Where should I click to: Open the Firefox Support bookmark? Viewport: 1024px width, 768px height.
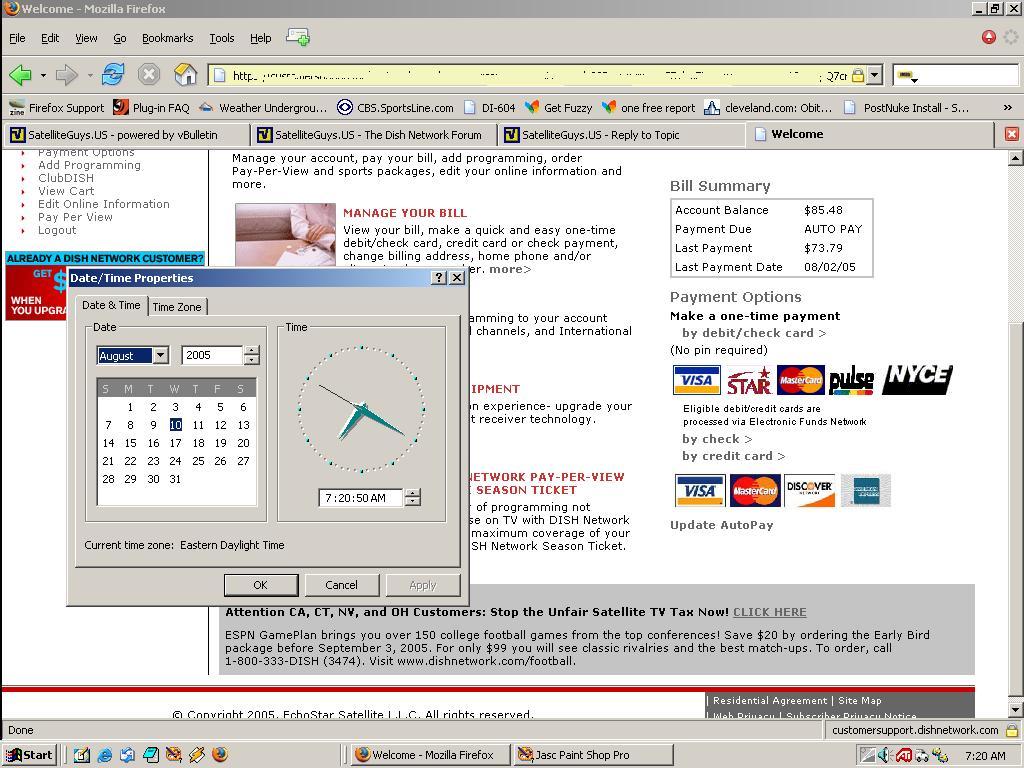(57, 108)
